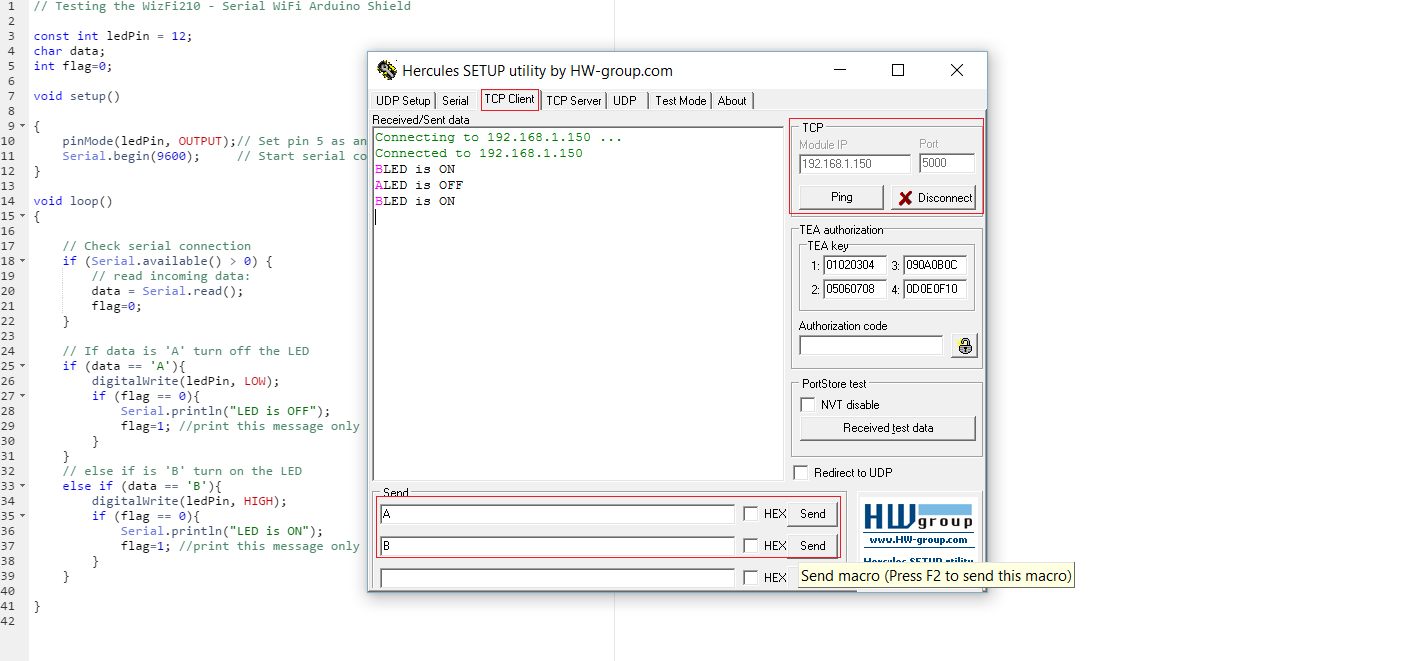This screenshot has width=1425, height=661.
Task: Click the comment '// Check serial connection'
Action: 157,246
